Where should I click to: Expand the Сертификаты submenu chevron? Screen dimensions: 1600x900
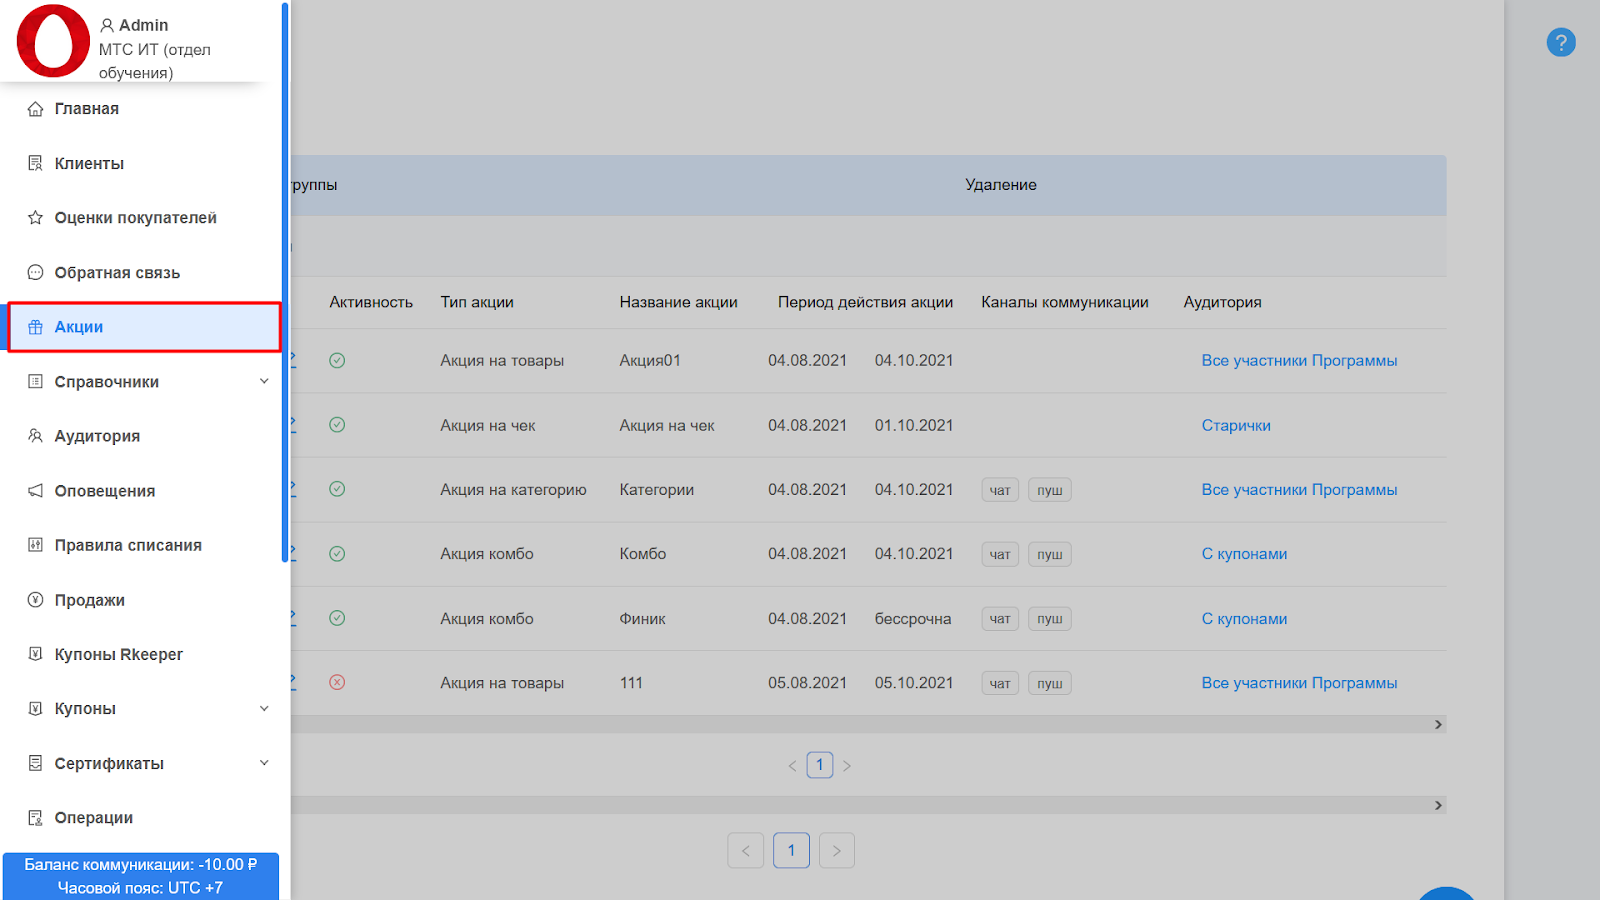(x=264, y=763)
